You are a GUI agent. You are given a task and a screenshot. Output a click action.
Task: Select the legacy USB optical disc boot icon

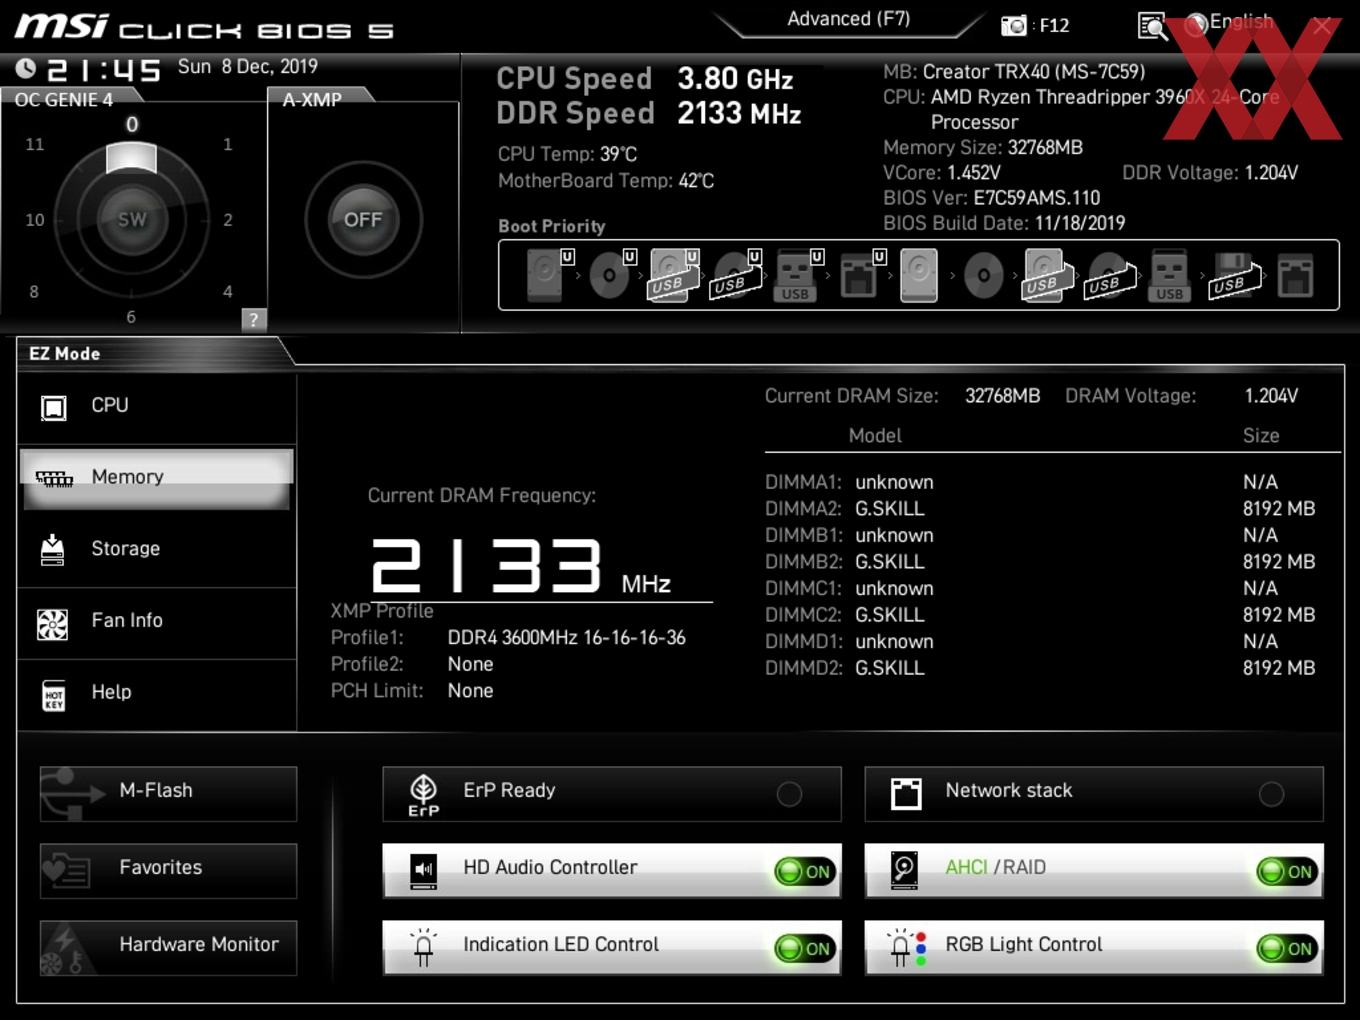(x=1110, y=275)
